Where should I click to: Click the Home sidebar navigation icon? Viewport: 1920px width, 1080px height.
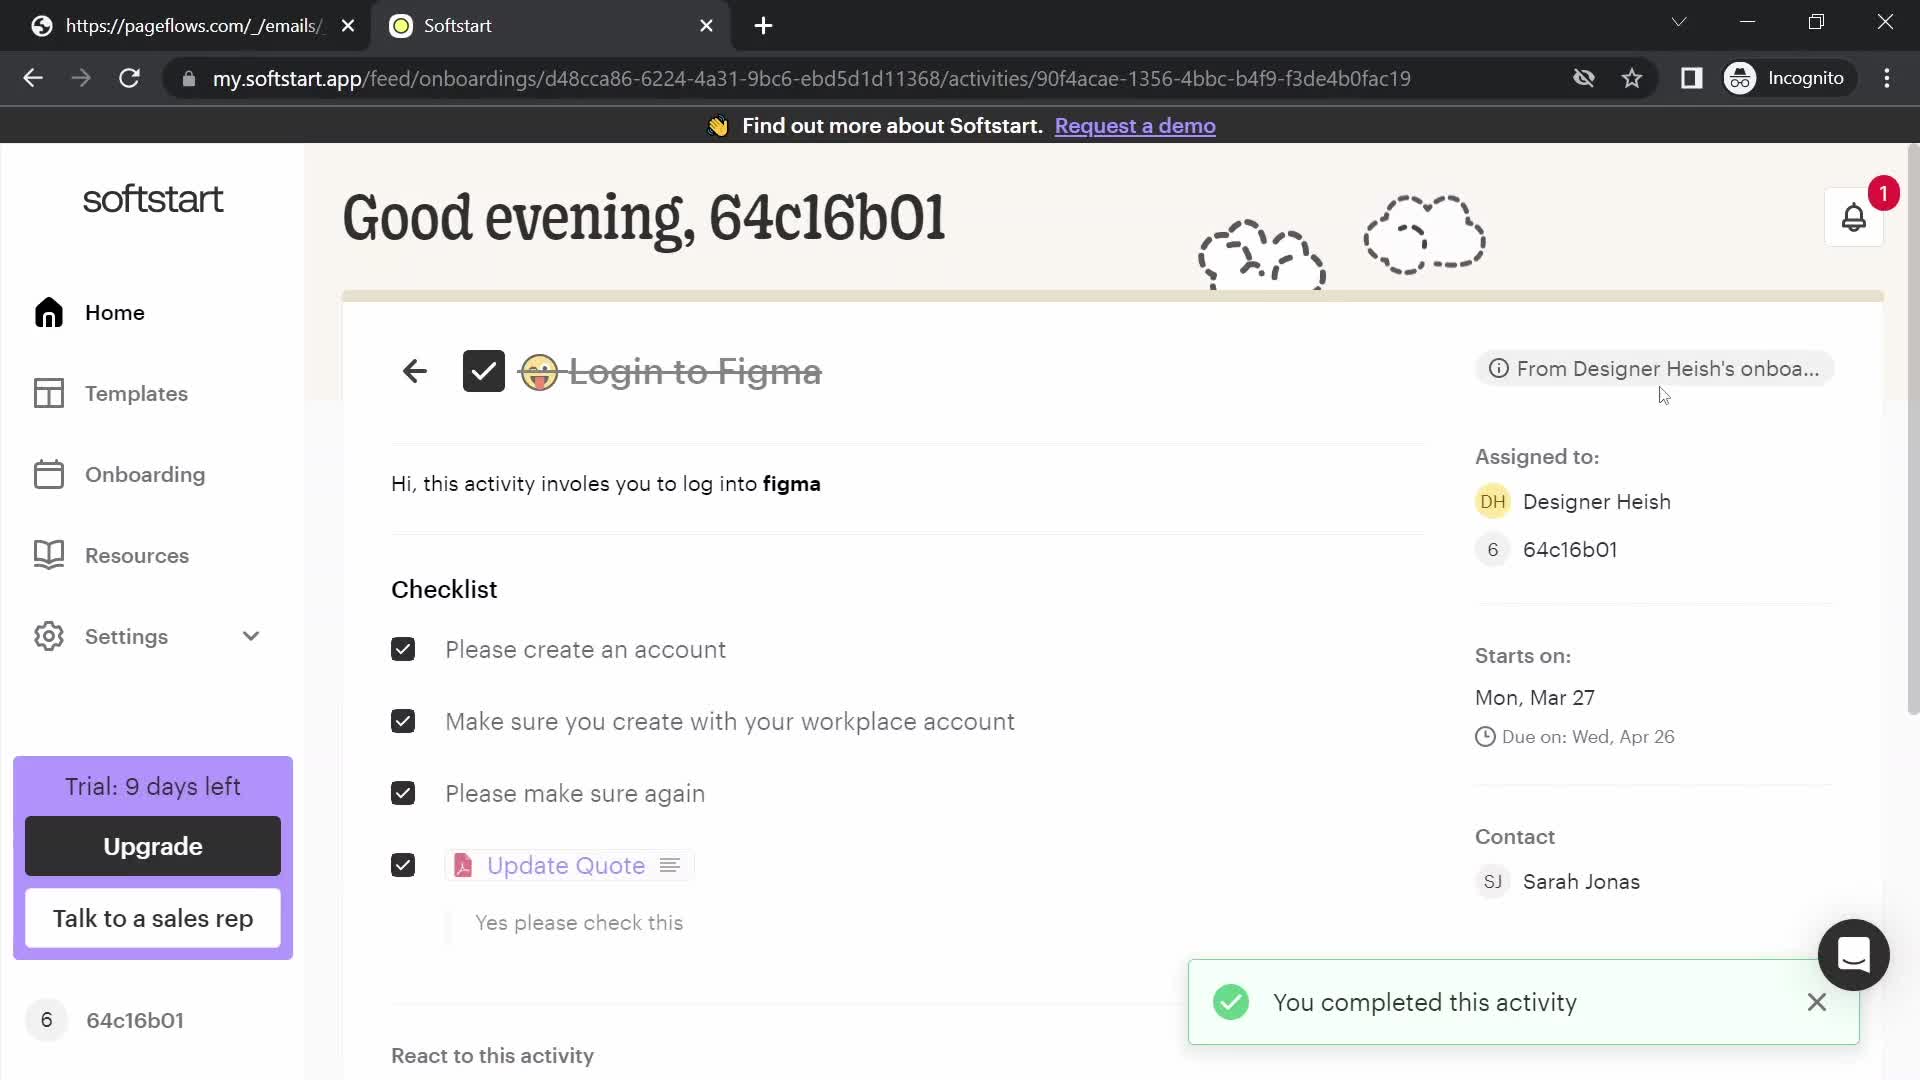click(49, 313)
